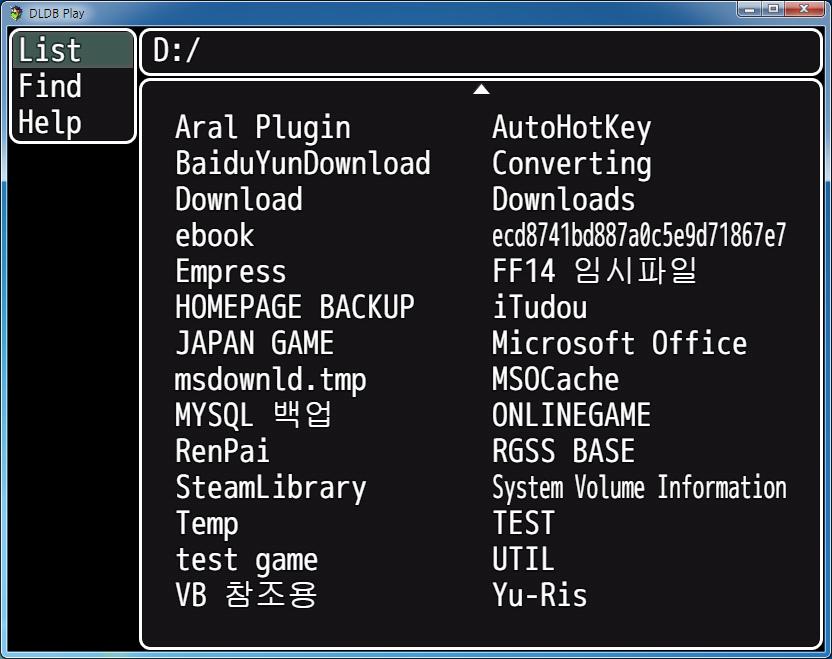The height and width of the screenshot is (659, 832).
Task: Select the Aral Plugin folder
Action: click(x=262, y=127)
